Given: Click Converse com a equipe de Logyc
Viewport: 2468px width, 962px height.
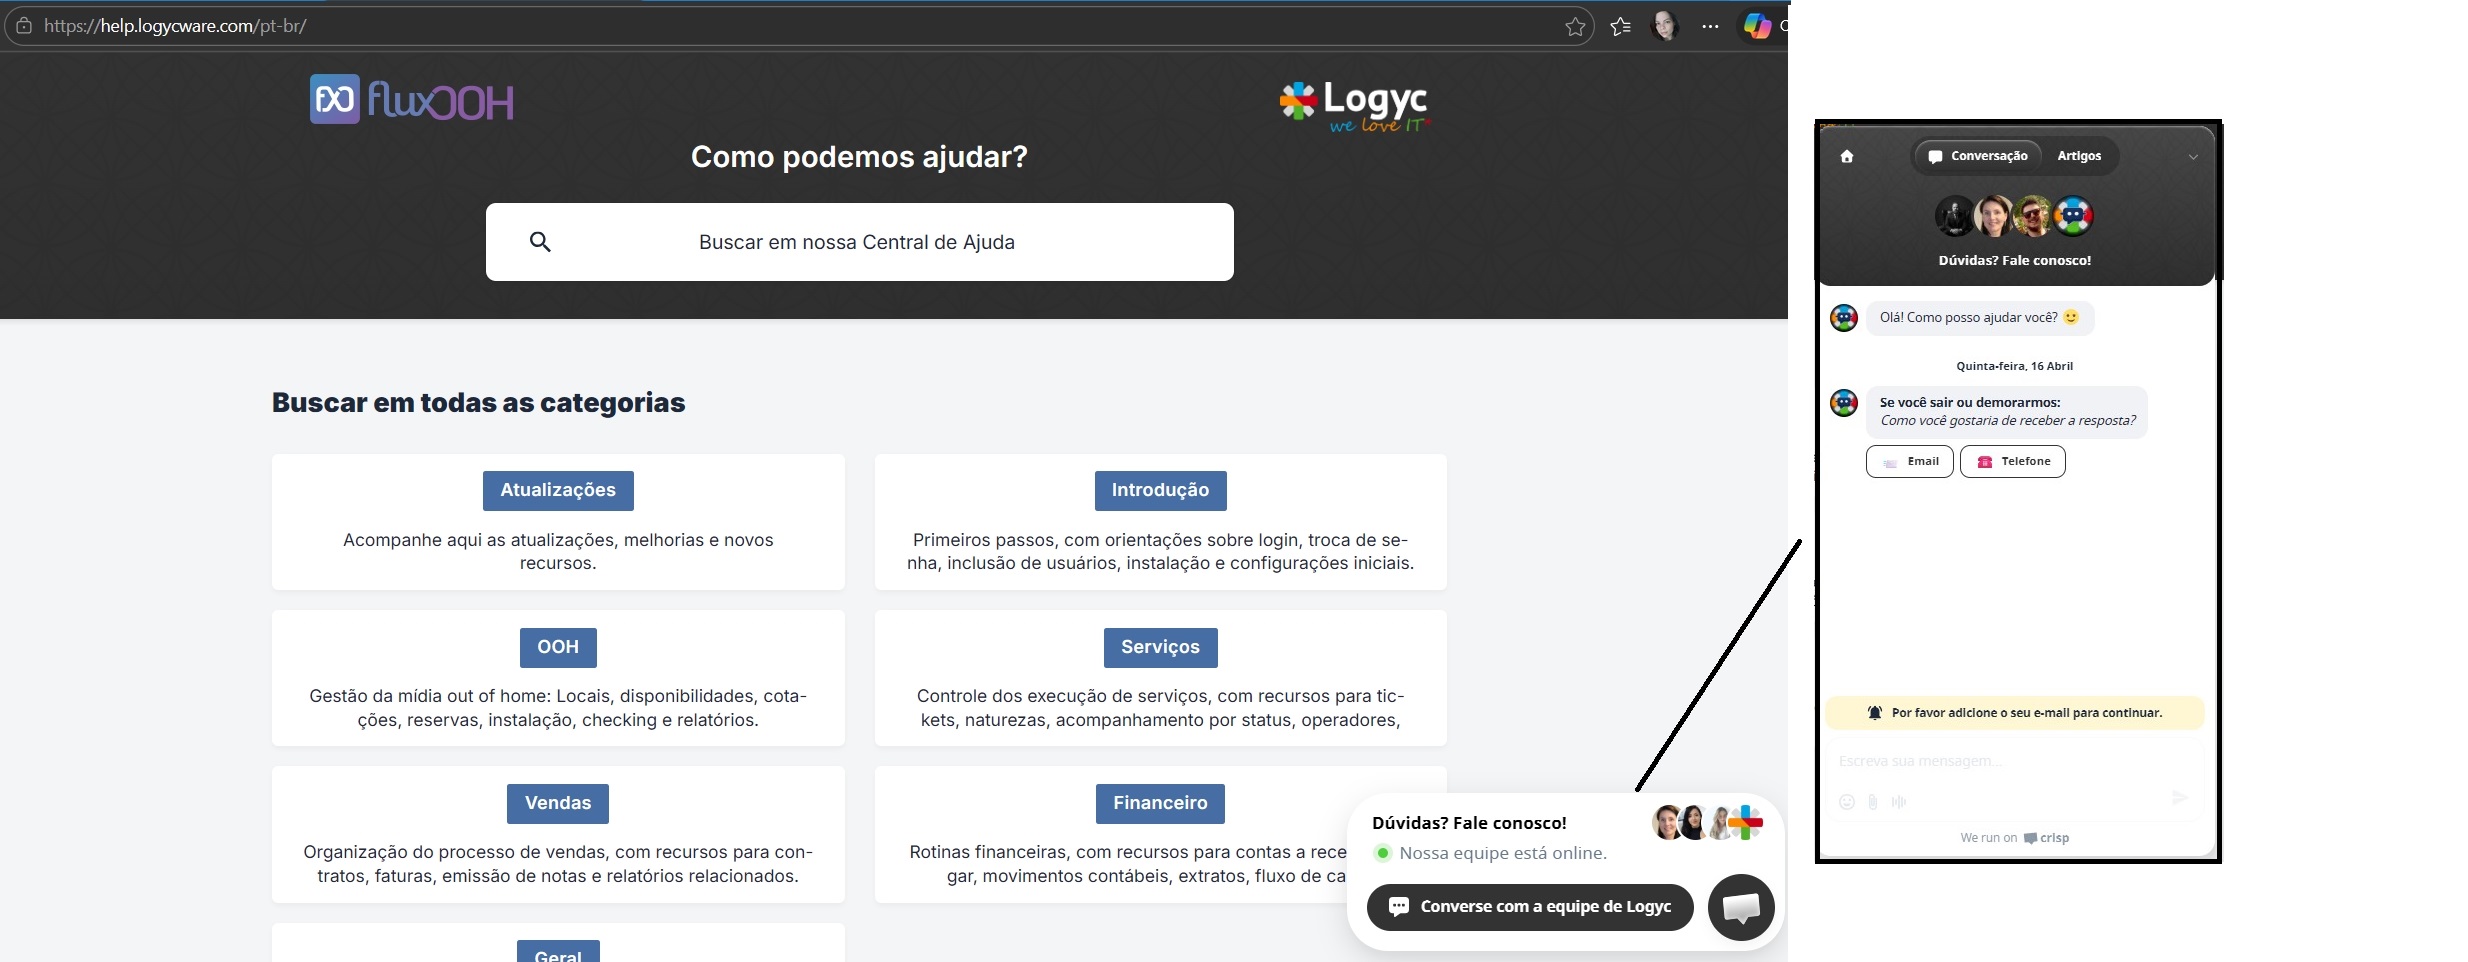Looking at the screenshot, I should (x=1530, y=907).
